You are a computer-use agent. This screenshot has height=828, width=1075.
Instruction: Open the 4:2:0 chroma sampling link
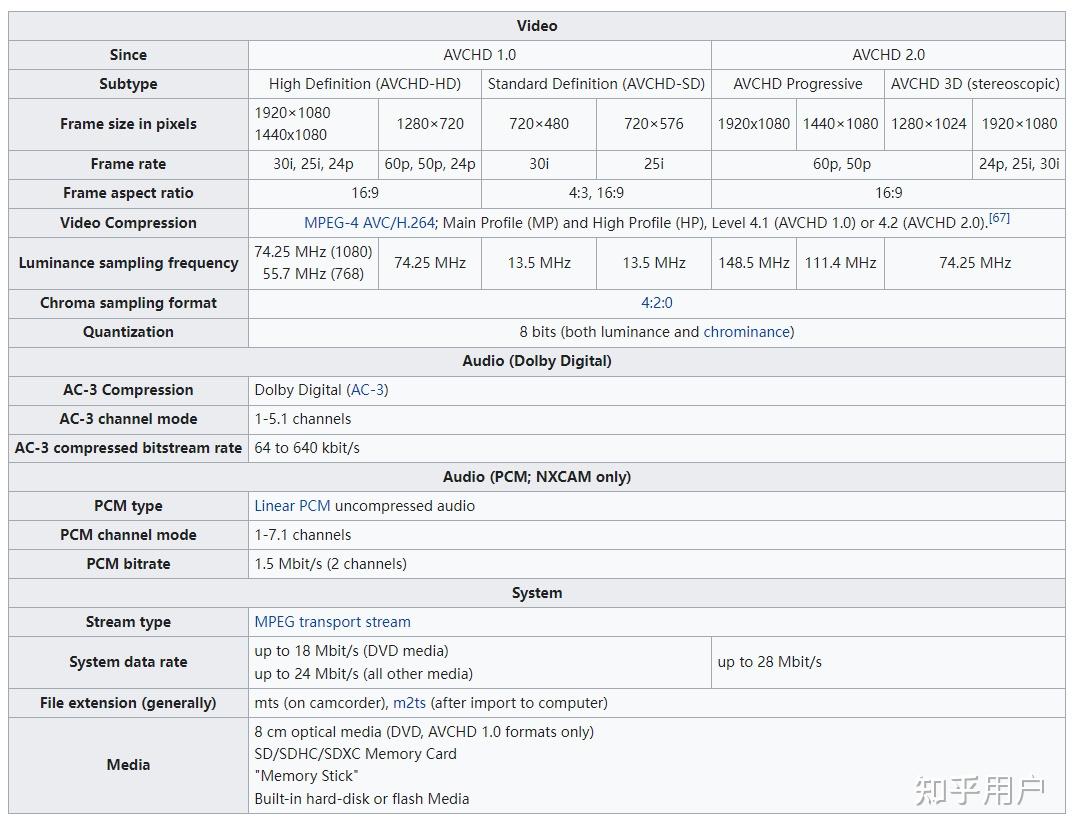coord(656,303)
